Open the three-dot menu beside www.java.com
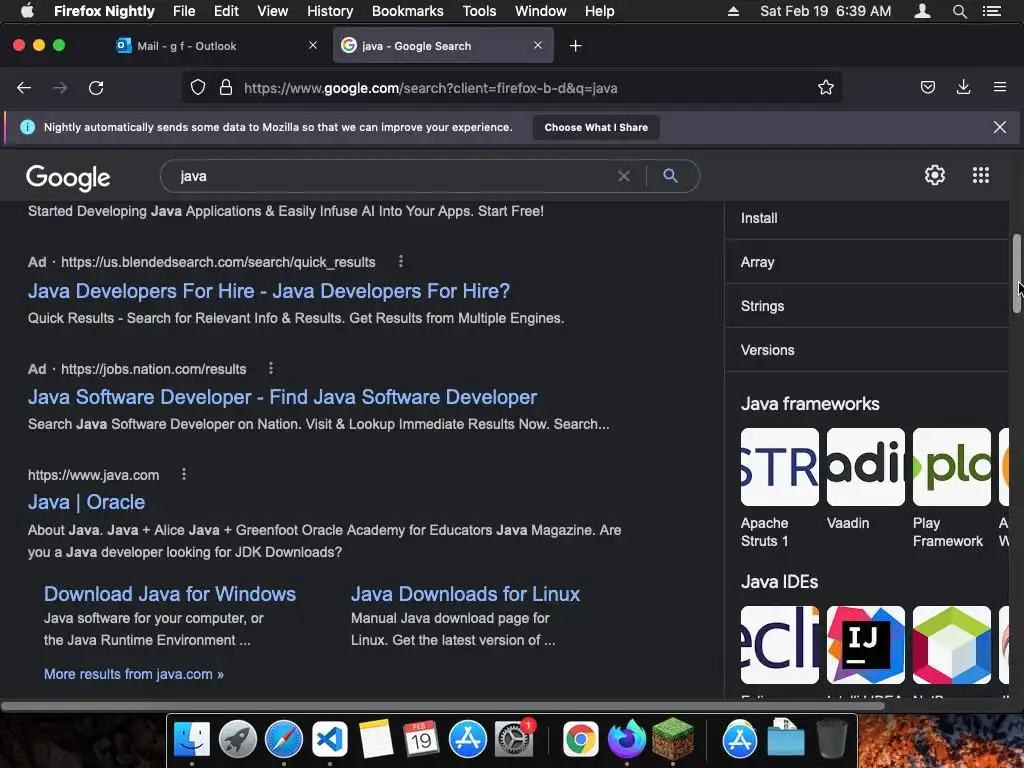Viewport: 1024px width, 768px height. 184,475
